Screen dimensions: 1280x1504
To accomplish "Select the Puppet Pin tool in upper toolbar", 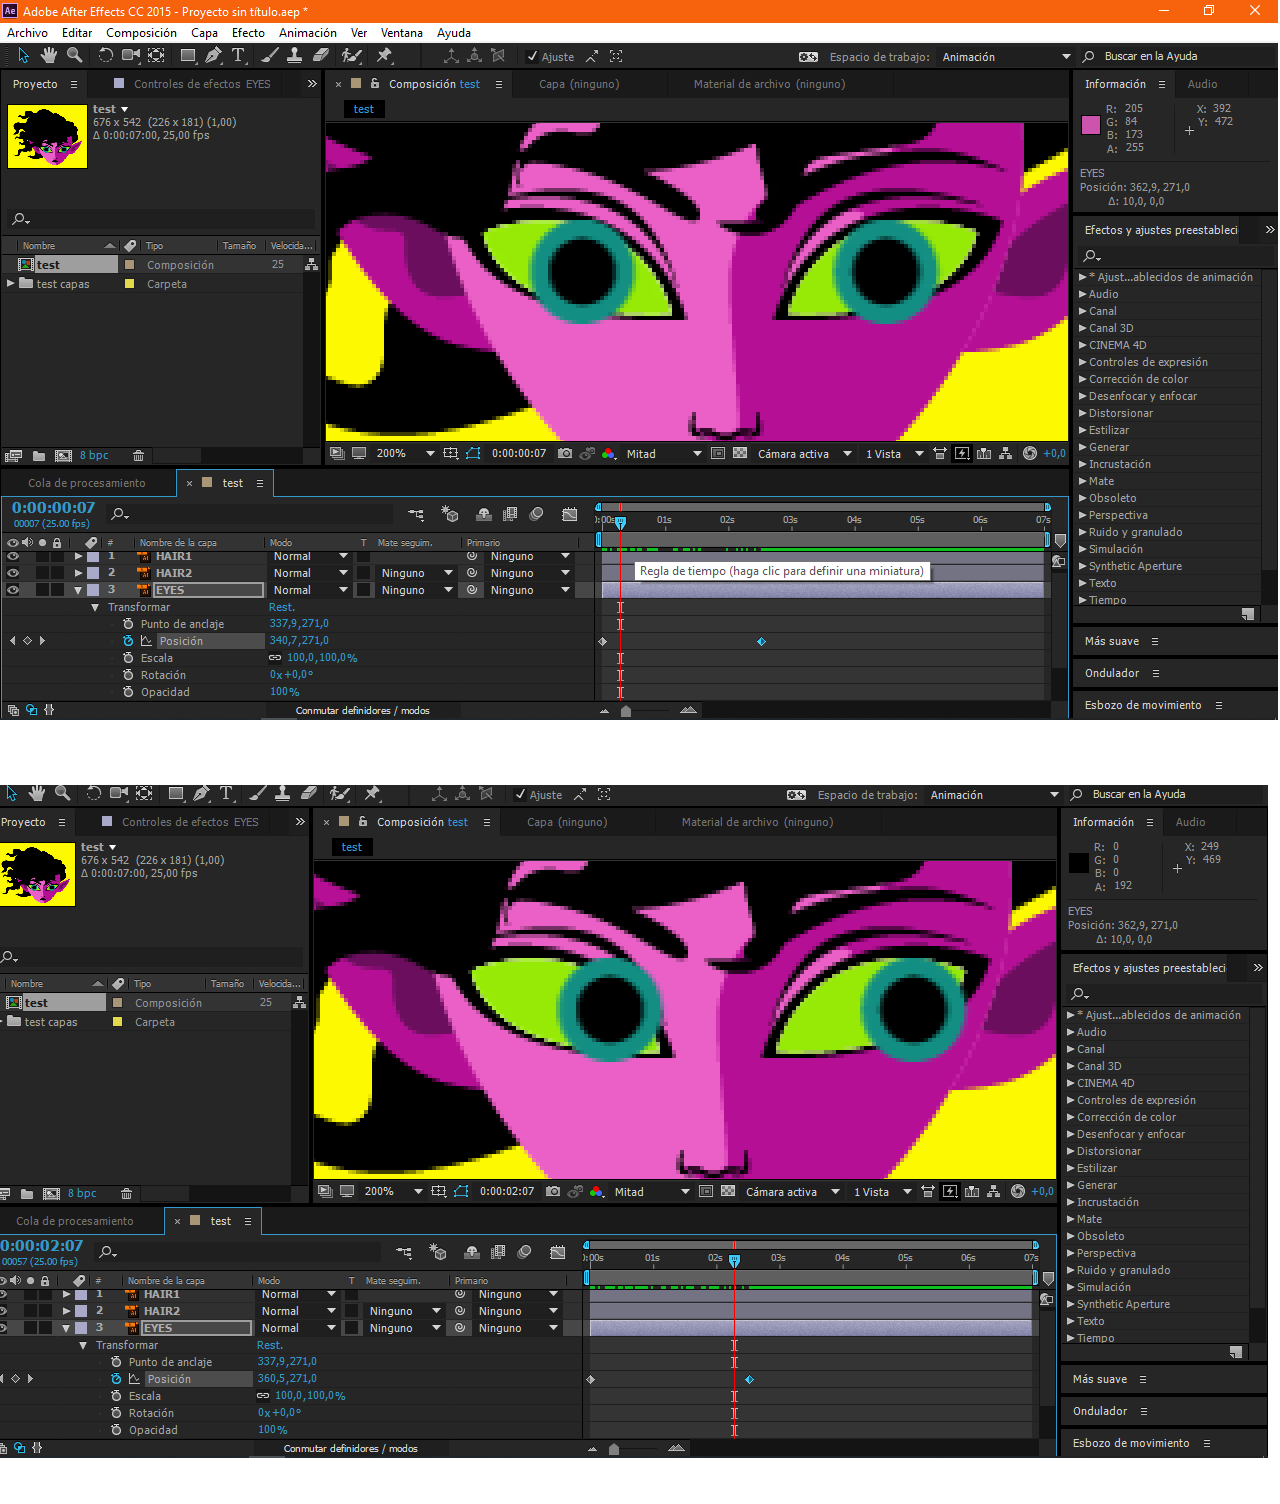I will click(x=384, y=56).
